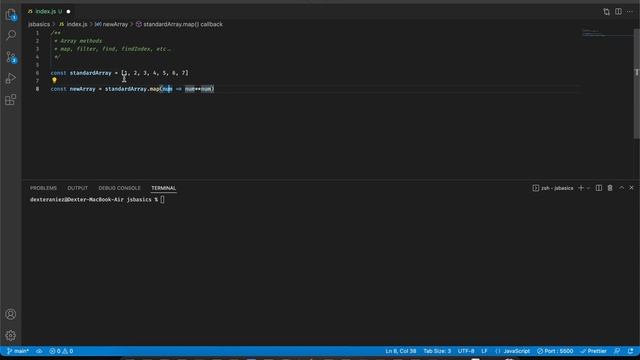Select language mode JavaScript in status bar
This screenshot has width=640, height=360.
pos(513,351)
